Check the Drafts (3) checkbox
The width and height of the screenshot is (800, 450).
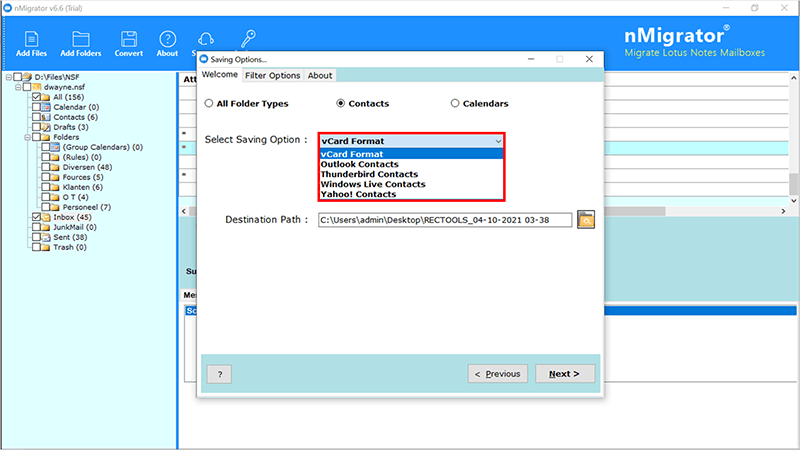pos(37,127)
